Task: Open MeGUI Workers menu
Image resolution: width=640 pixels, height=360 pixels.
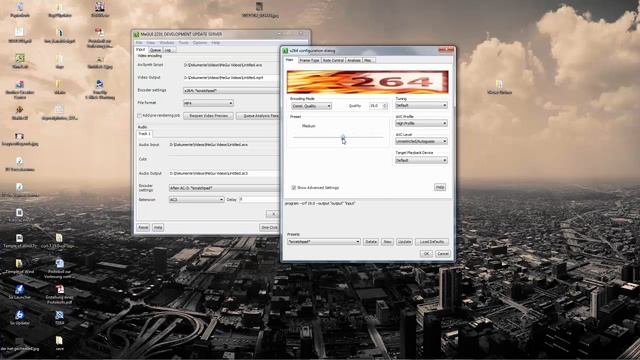Action: coord(167,43)
